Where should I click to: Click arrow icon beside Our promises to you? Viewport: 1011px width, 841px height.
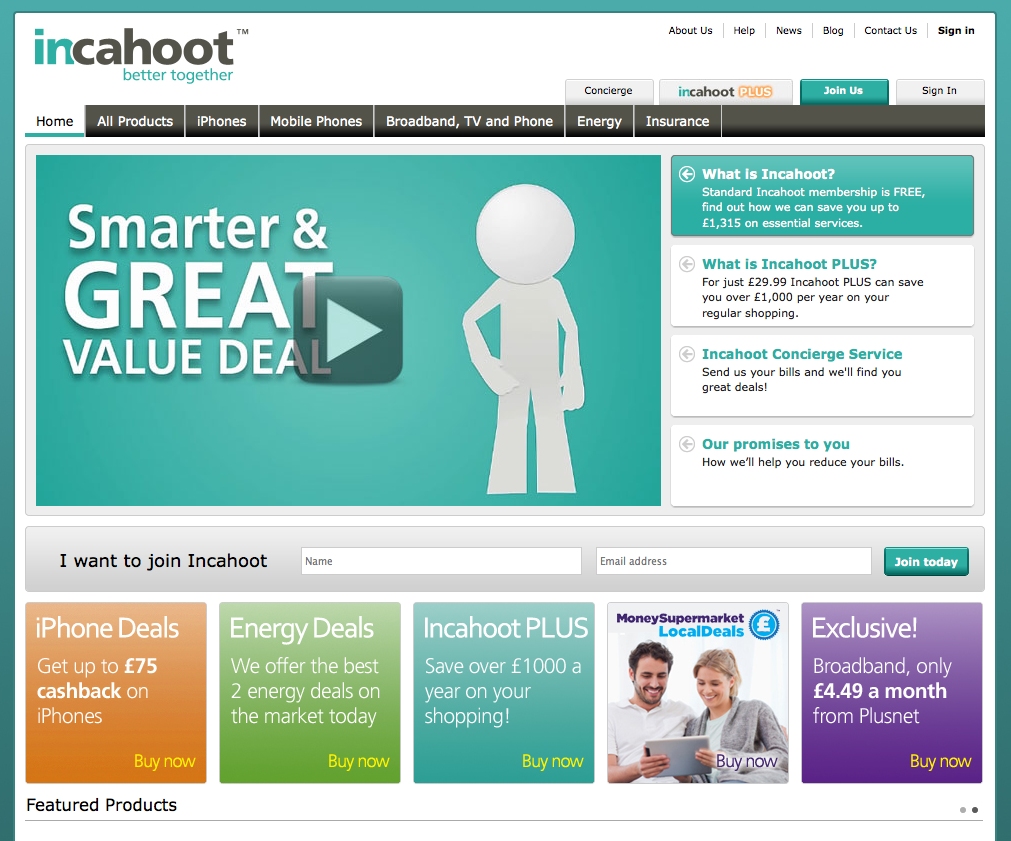[x=686, y=444]
